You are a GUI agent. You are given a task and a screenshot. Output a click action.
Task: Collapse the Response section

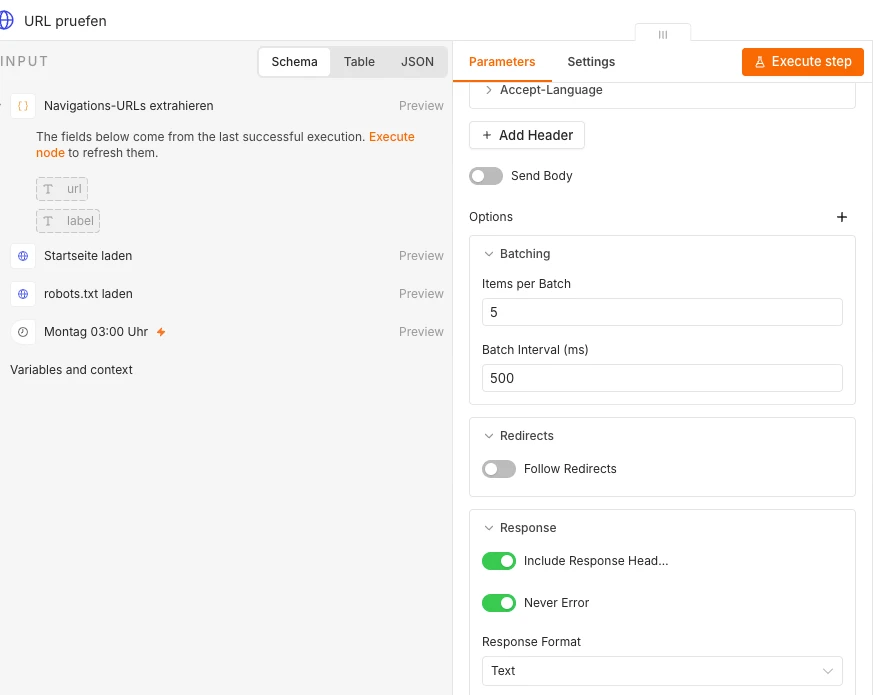point(489,528)
